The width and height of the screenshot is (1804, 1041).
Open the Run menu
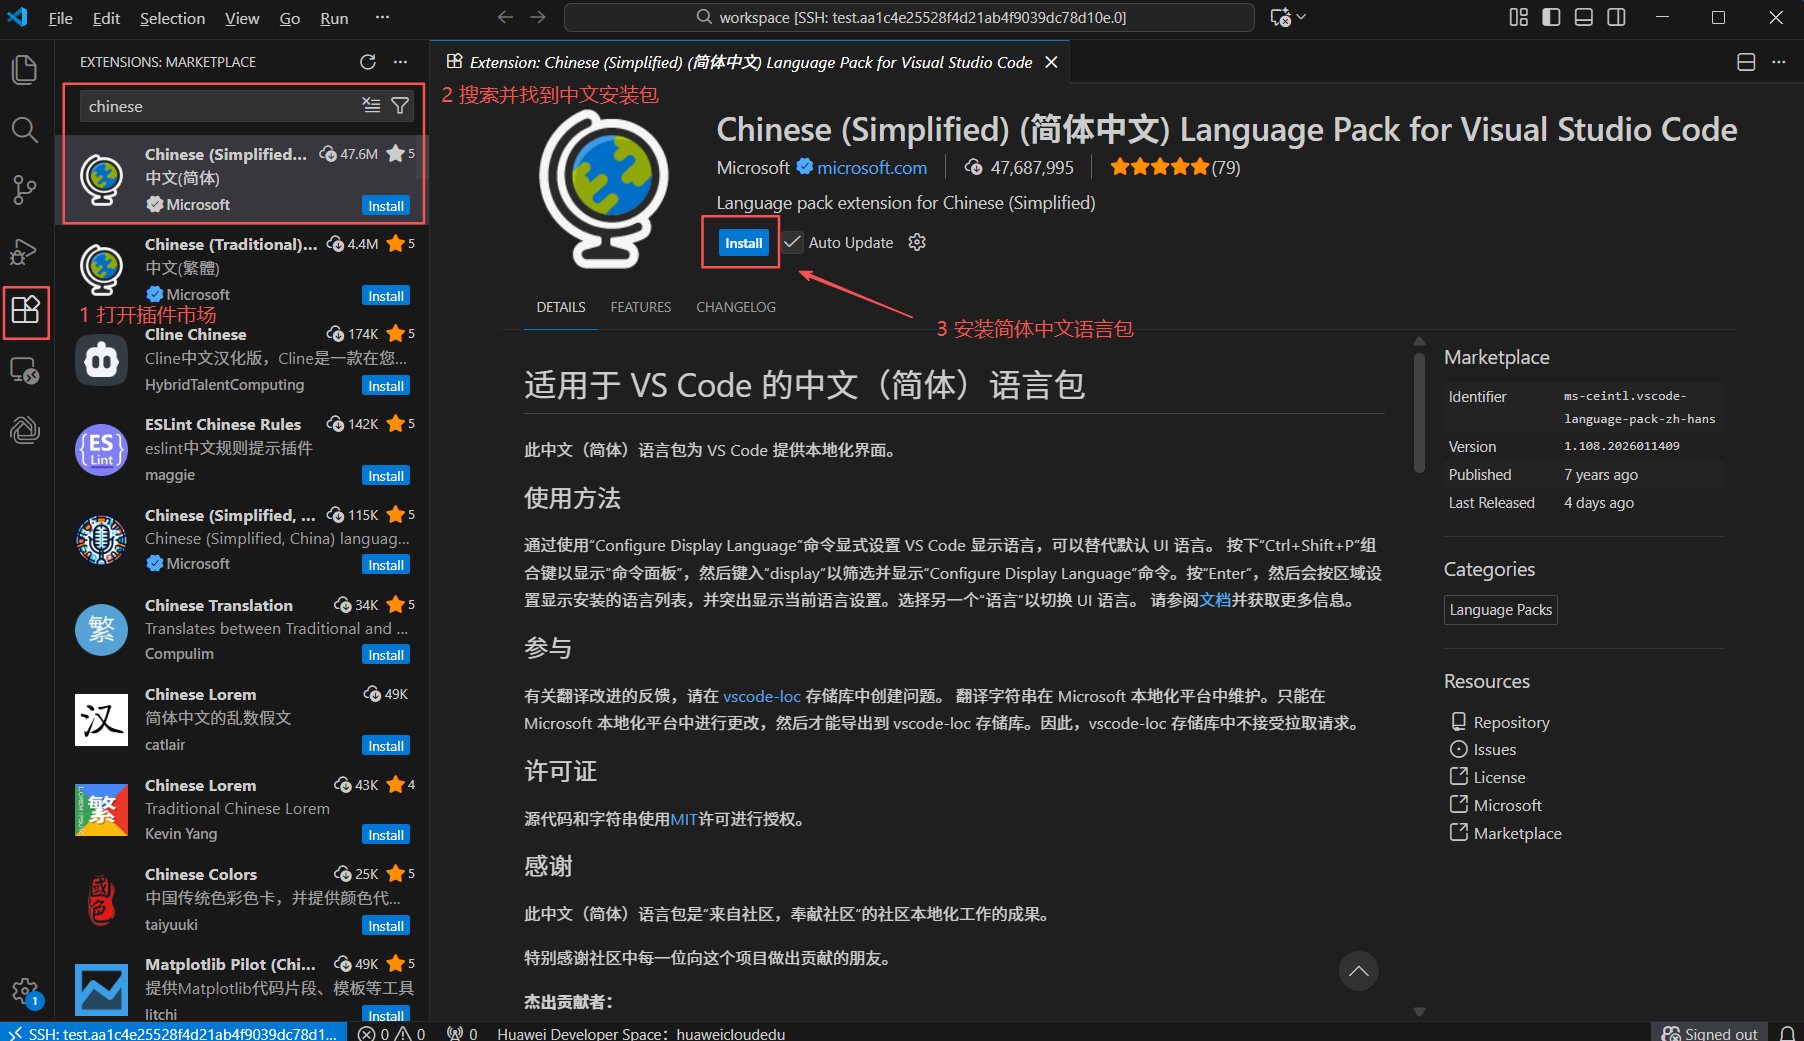[x=334, y=18]
